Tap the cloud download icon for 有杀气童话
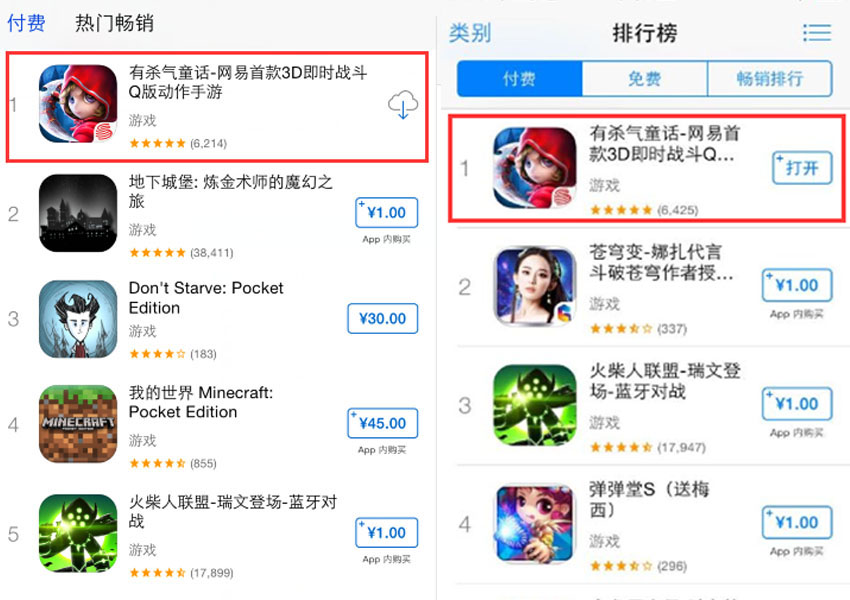Viewport: 850px width, 600px height. [403, 105]
